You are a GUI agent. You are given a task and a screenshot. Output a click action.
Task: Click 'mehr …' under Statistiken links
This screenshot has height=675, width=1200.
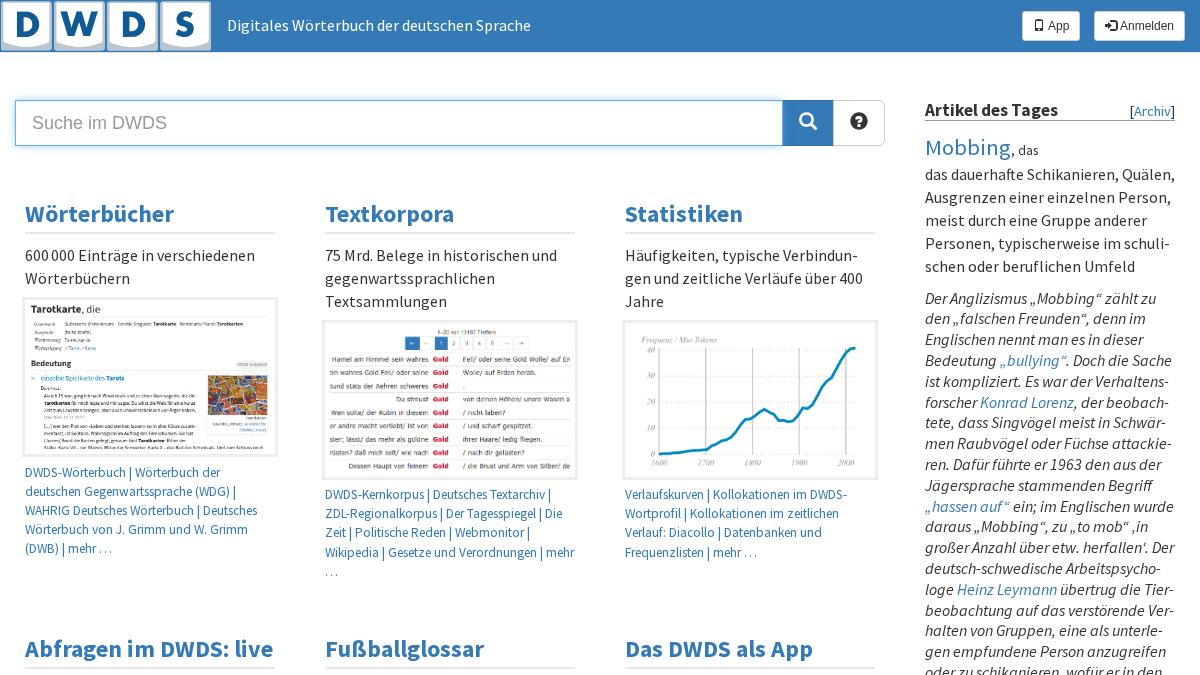735,552
